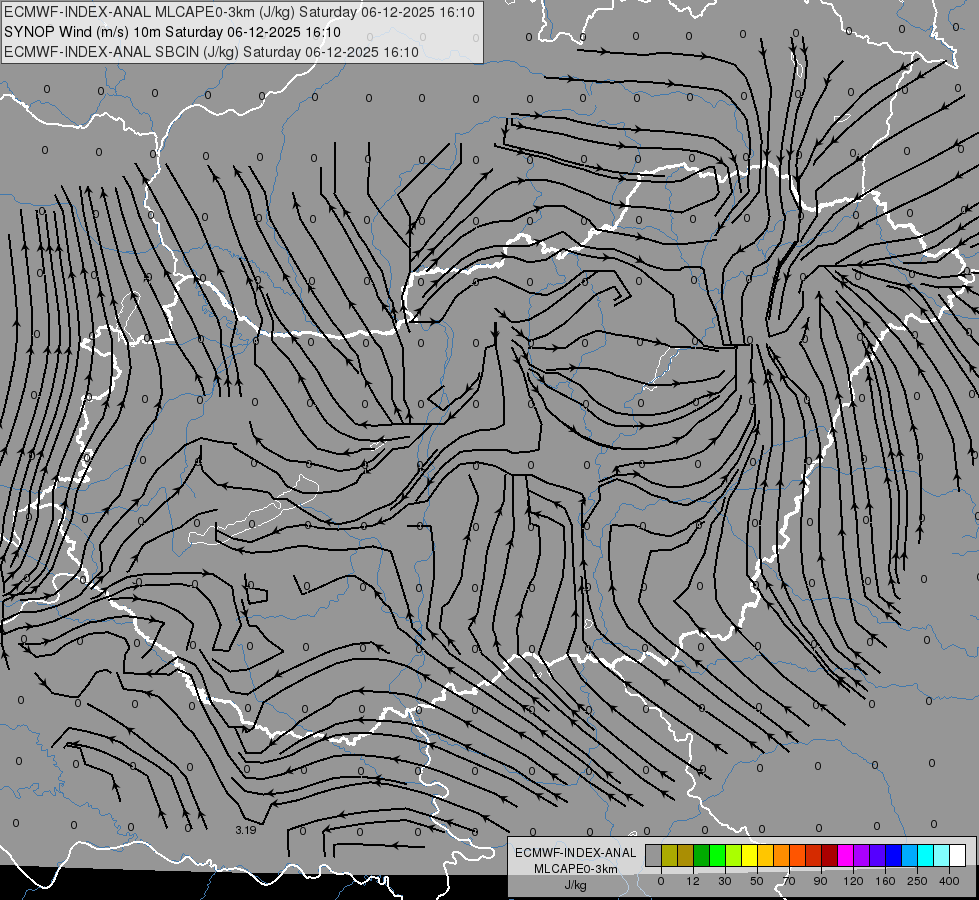Click the 3.19 wind value on map
Image resolution: width=979 pixels, height=900 pixels.
click(246, 830)
